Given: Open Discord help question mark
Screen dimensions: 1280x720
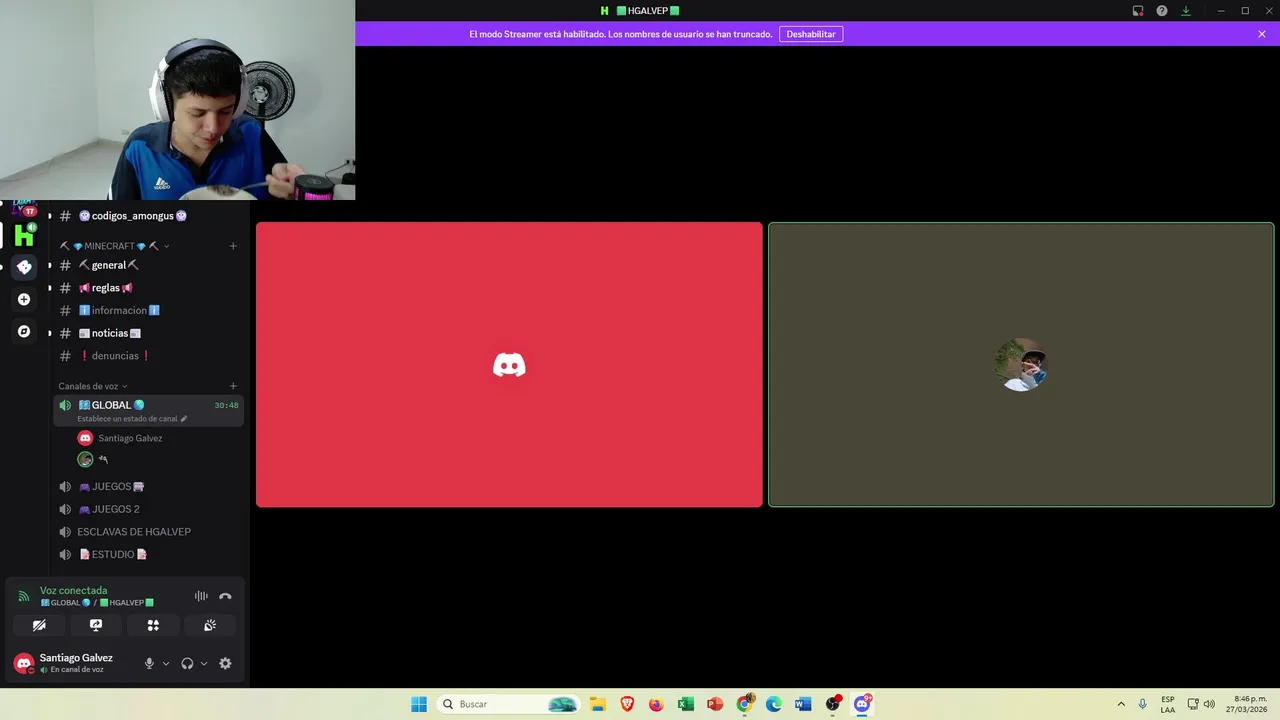Looking at the screenshot, I should point(1162,11).
